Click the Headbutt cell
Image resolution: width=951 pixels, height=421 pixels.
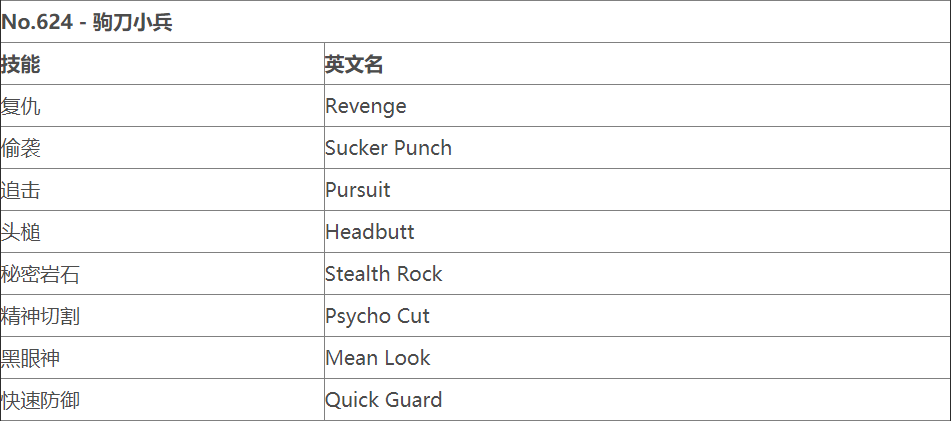point(369,232)
